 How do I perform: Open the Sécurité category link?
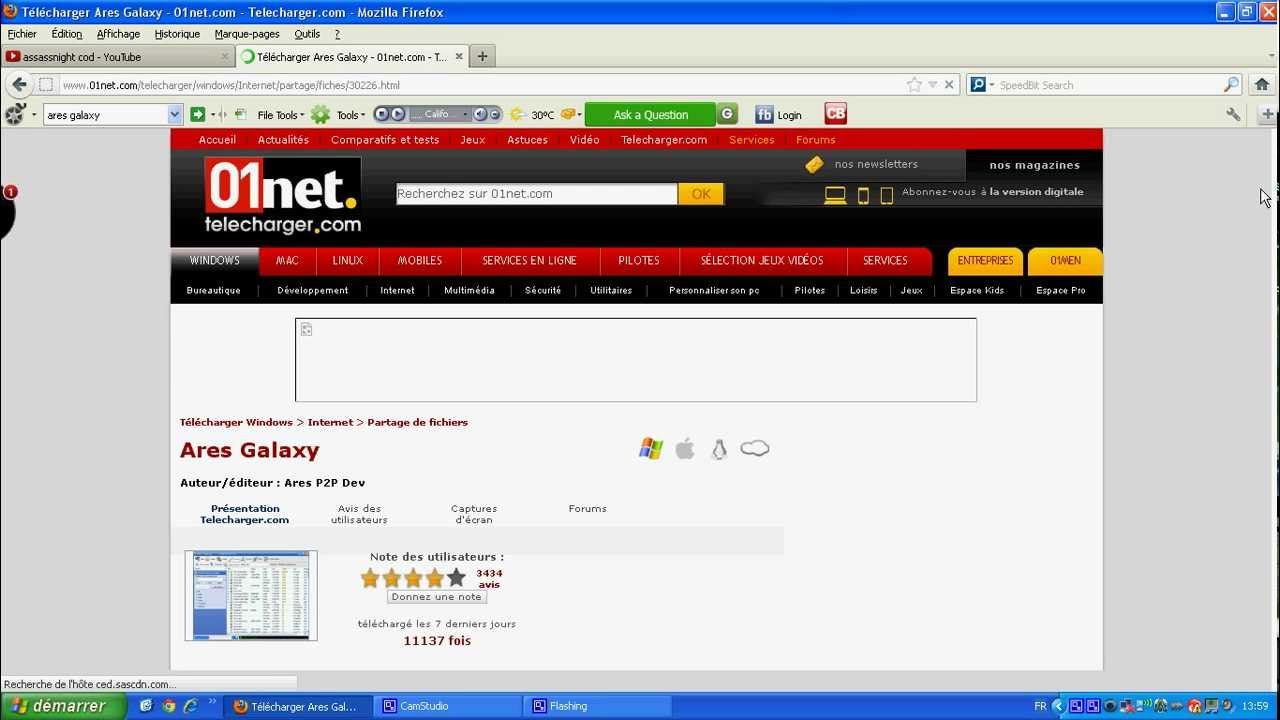click(x=543, y=291)
